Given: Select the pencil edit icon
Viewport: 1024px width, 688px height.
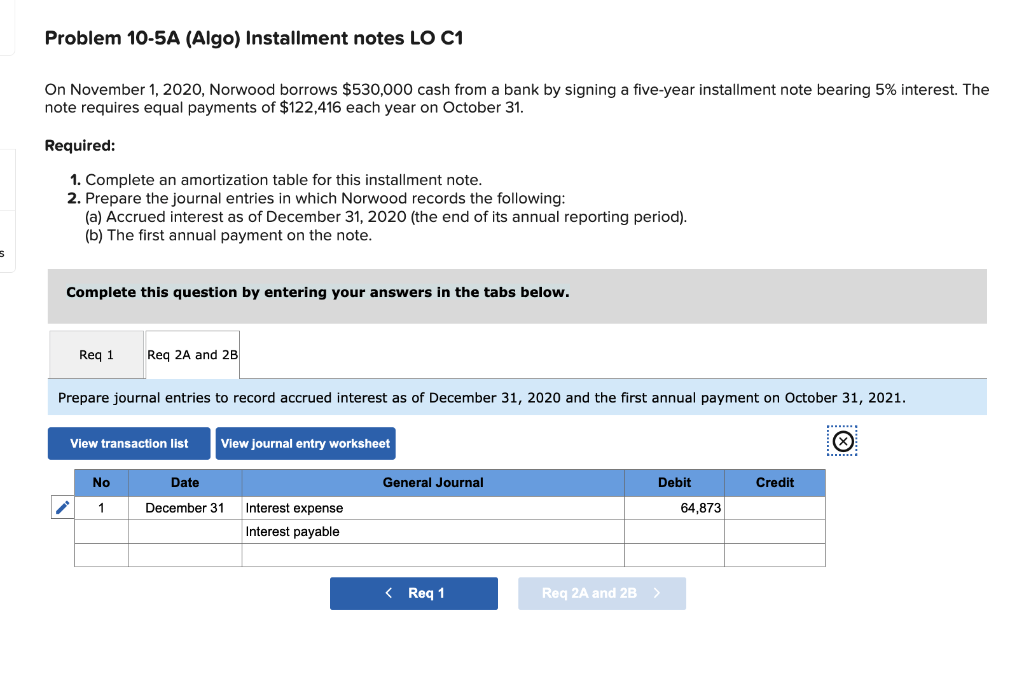Looking at the screenshot, I should 62,507.
